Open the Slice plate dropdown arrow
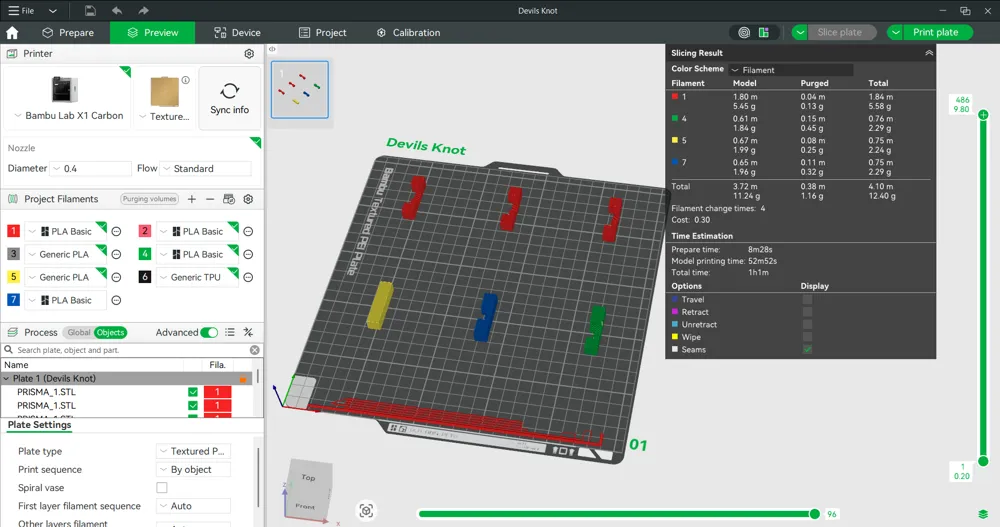1000x527 pixels. tap(800, 33)
